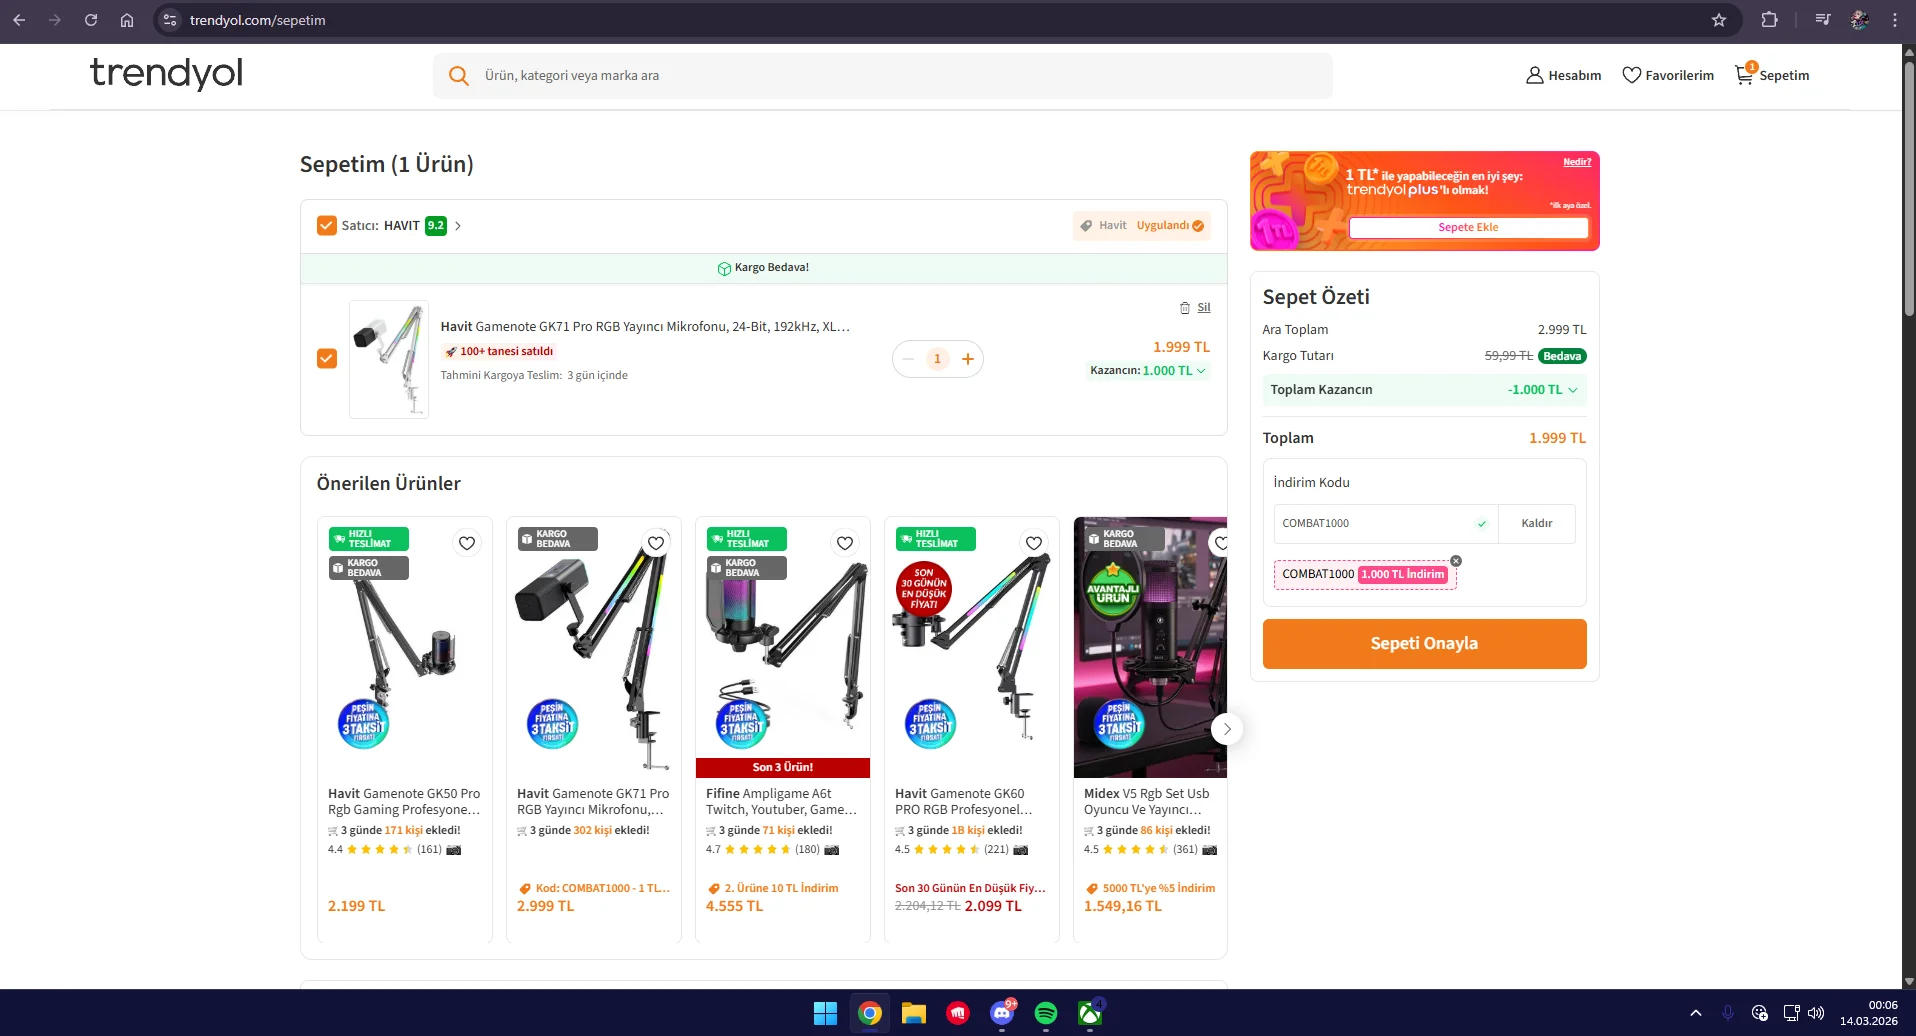Expand the HAVIT seller chevron
Screen dimensions: 1916x1036
click(x=458, y=226)
